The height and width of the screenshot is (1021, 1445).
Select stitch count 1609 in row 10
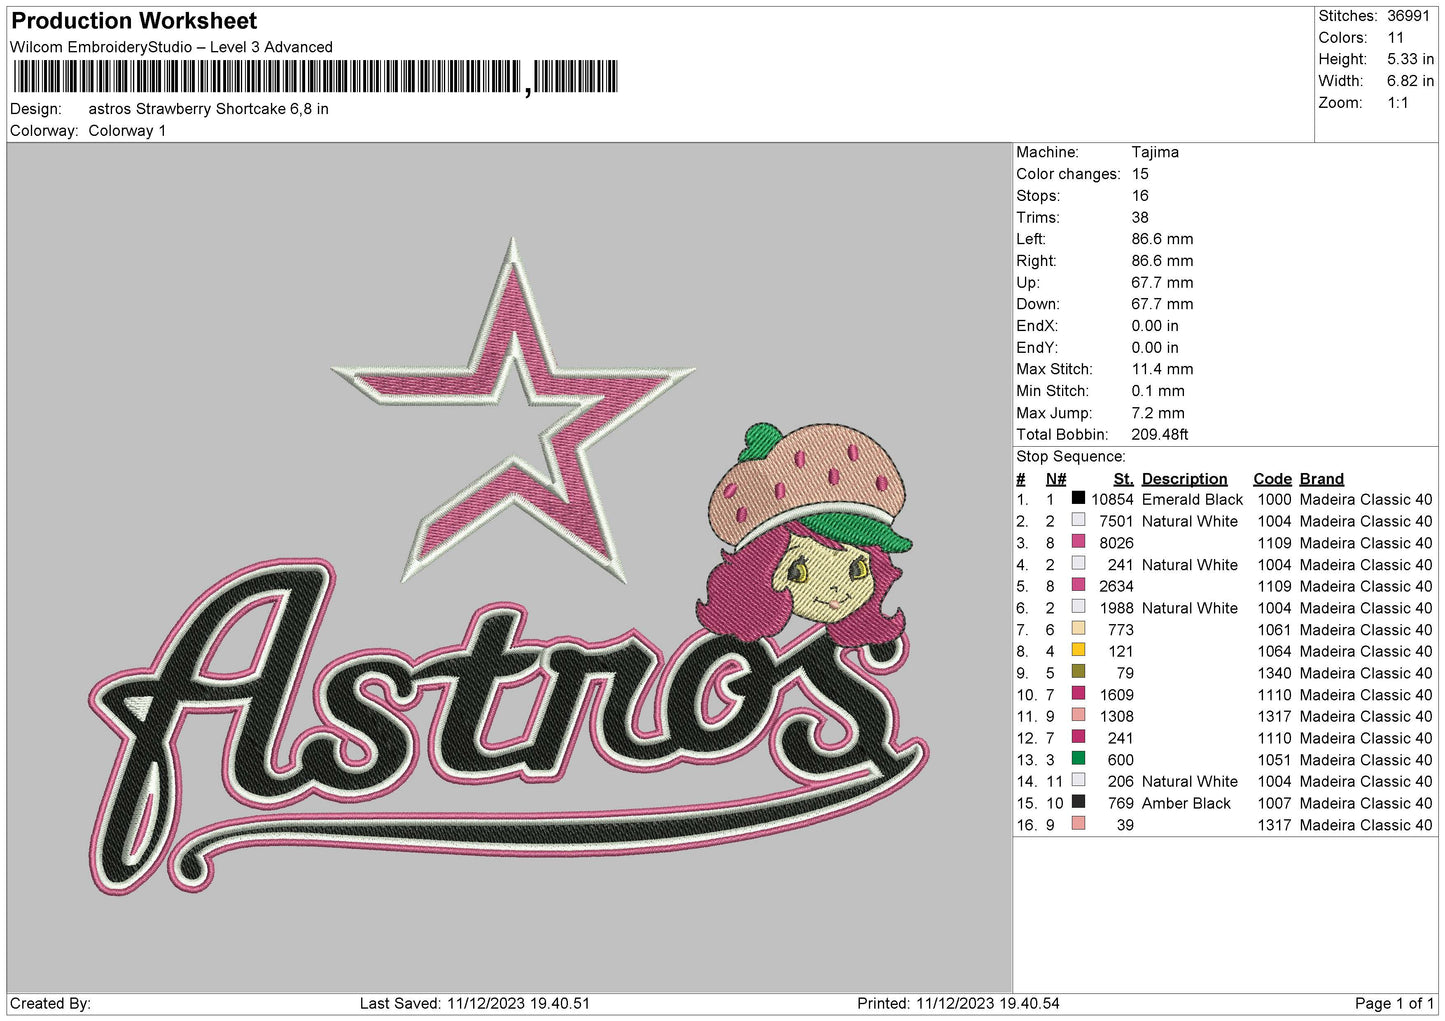pyautogui.click(x=1116, y=695)
